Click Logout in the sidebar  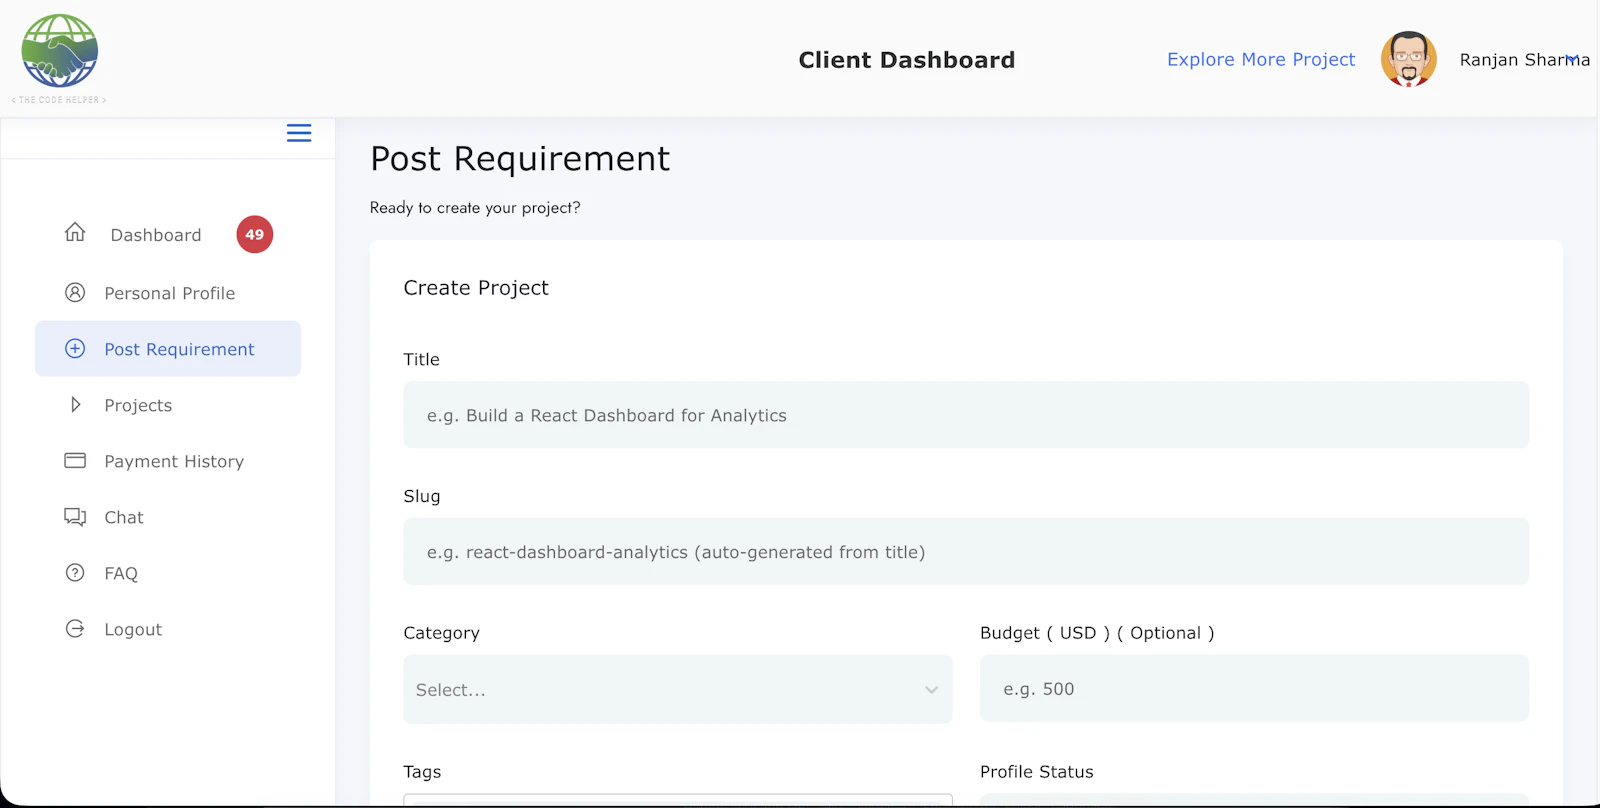(168, 629)
